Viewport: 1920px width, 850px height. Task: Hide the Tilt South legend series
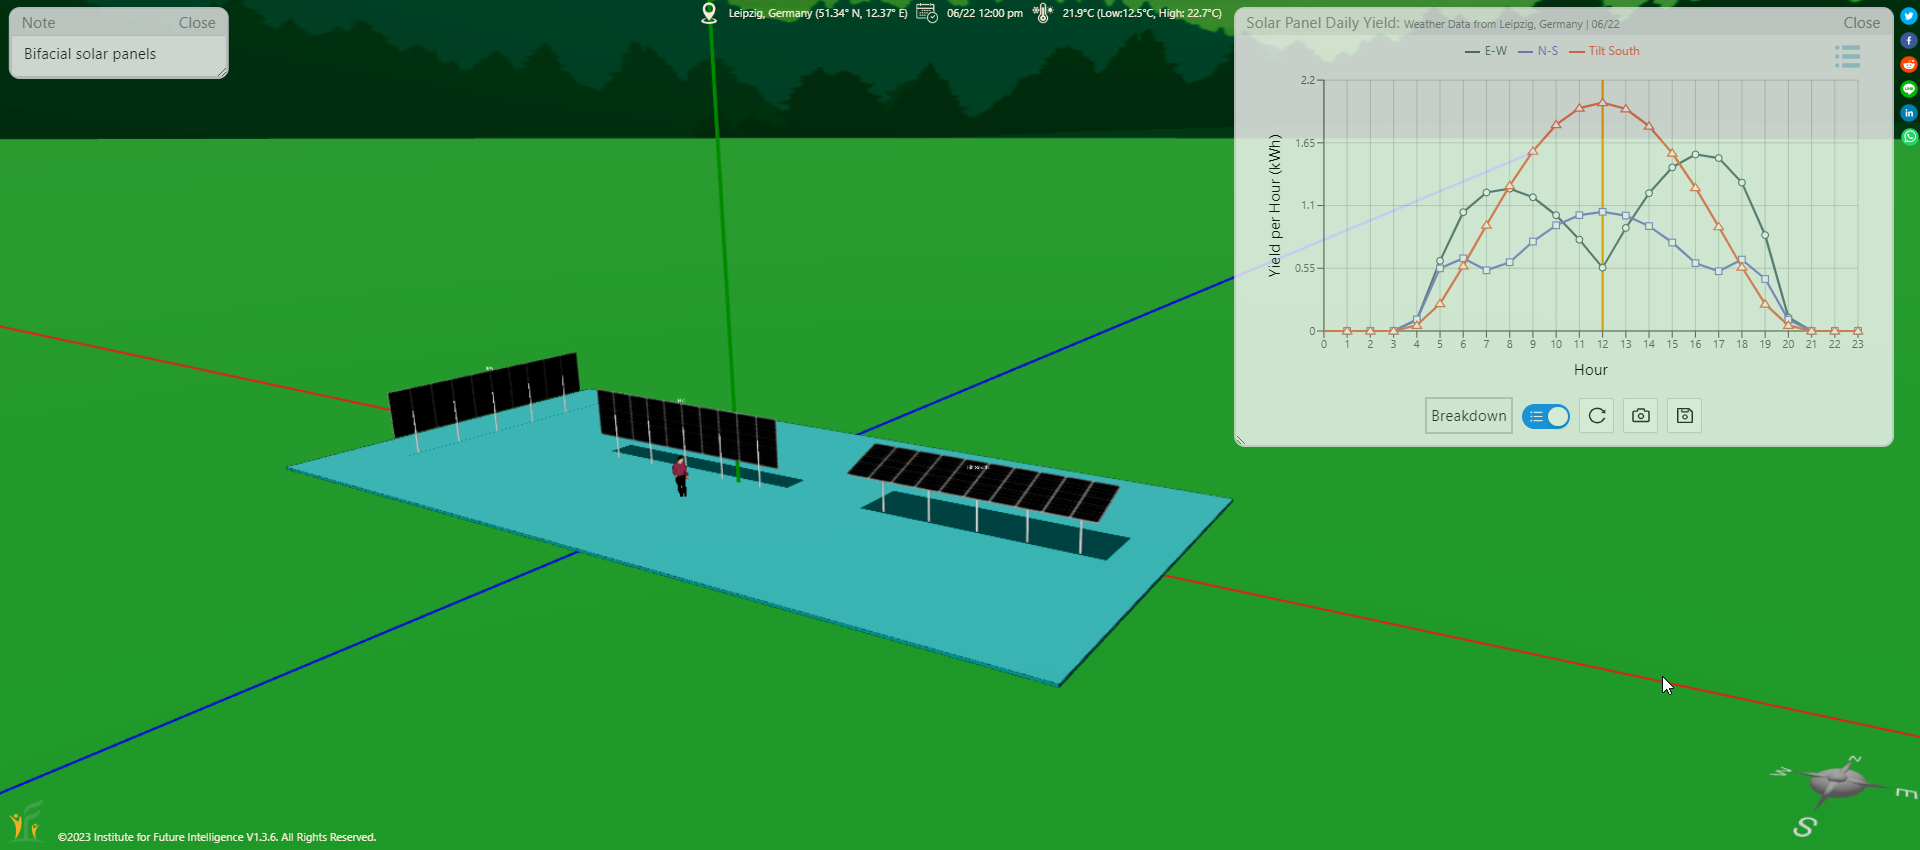coord(1605,51)
